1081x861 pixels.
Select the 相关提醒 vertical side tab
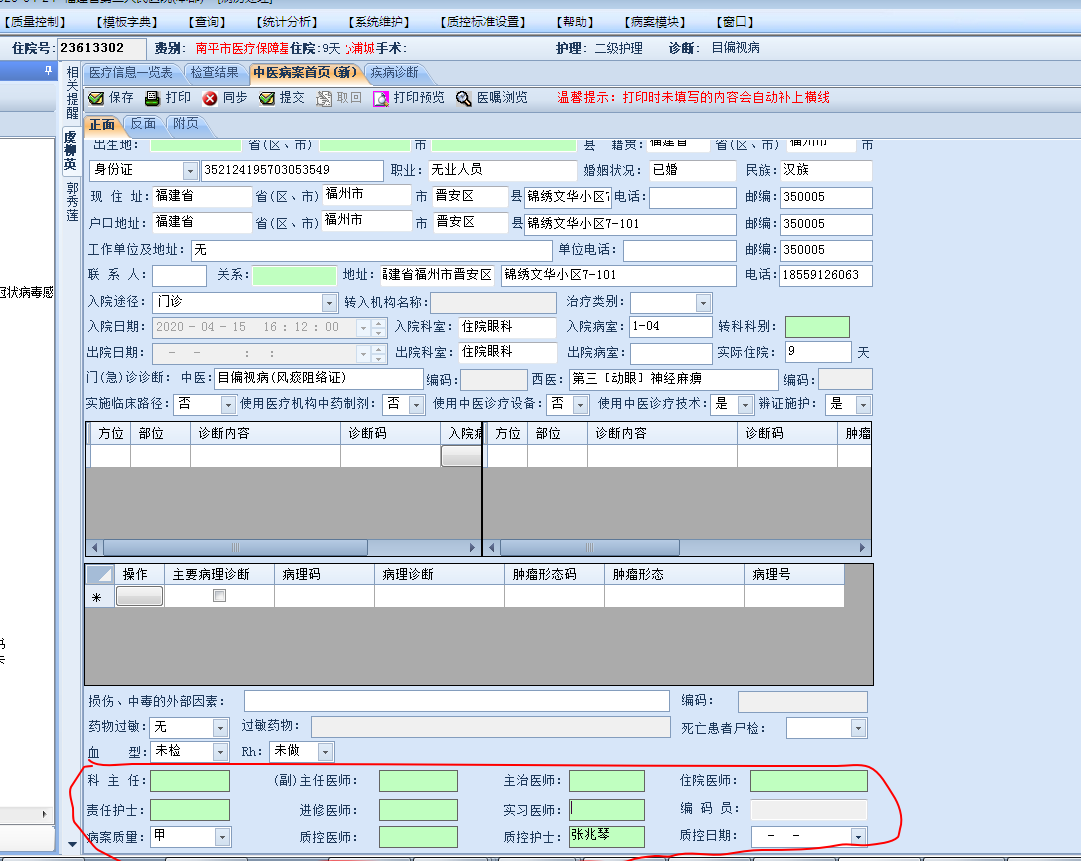tap(72, 93)
